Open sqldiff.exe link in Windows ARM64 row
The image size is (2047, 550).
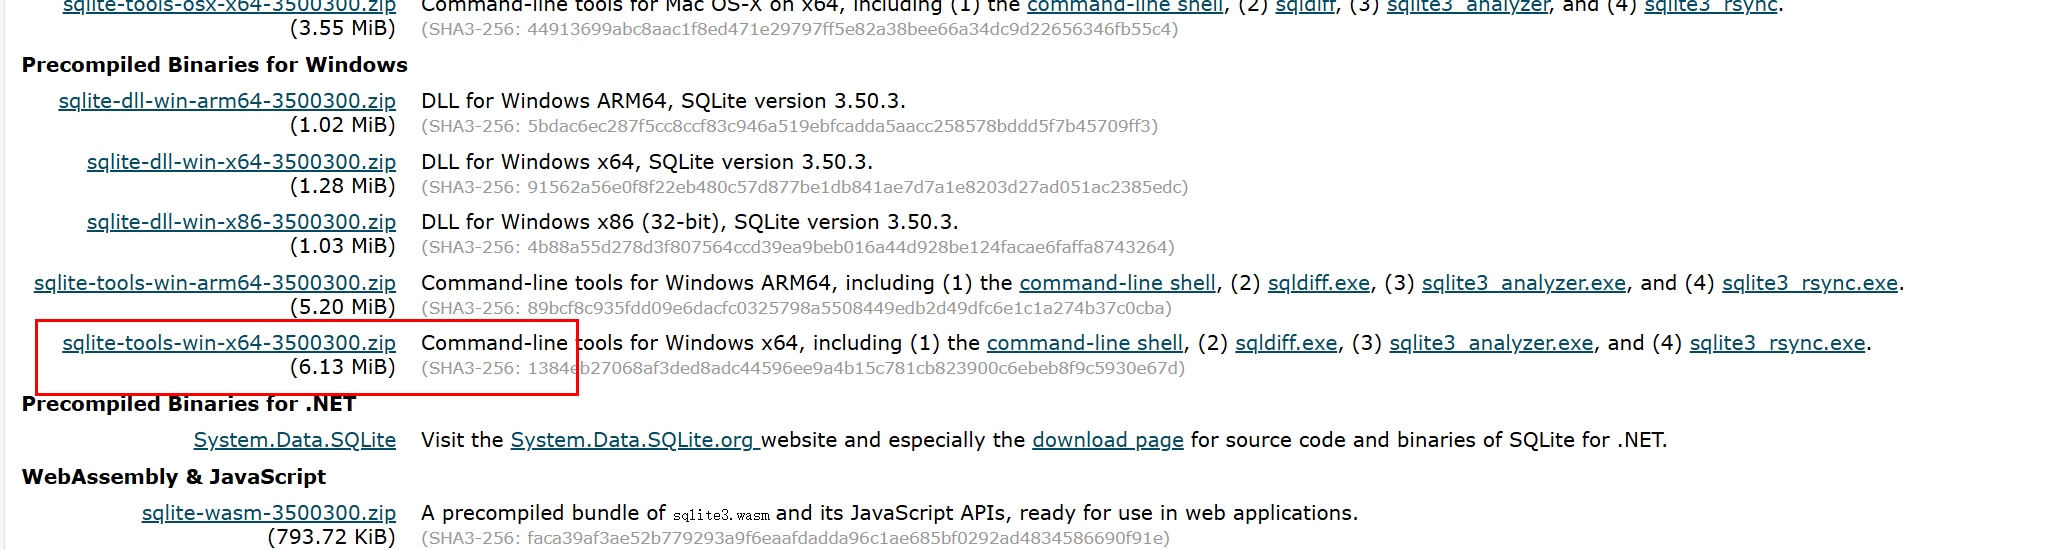[1319, 283]
